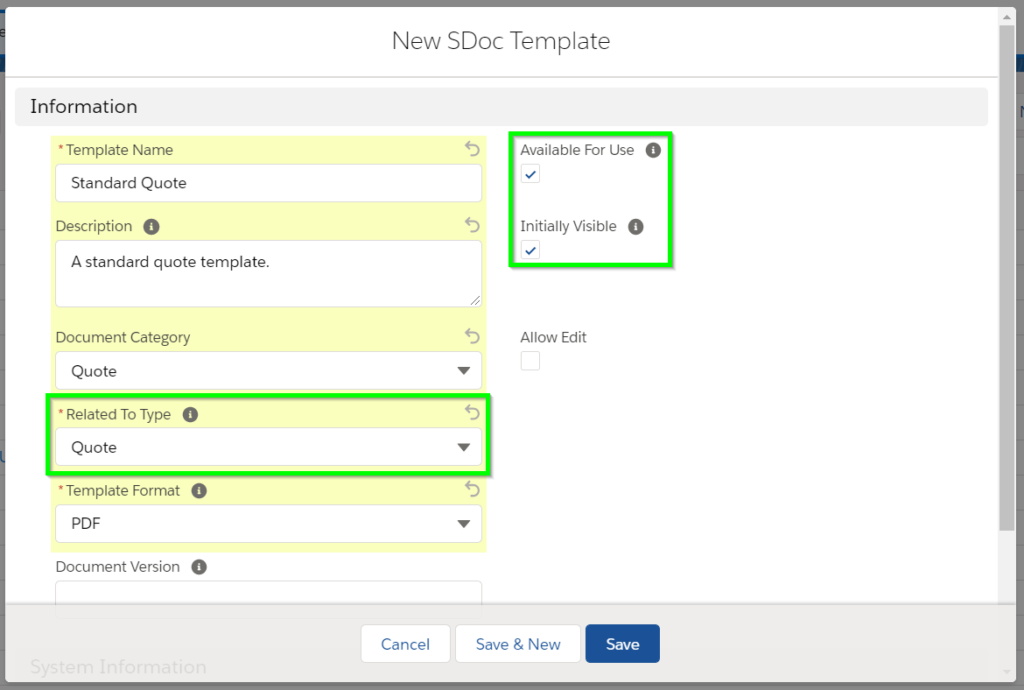This screenshot has height=690, width=1024.
Task: Cancel the new template dialog
Action: [x=405, y=643]
